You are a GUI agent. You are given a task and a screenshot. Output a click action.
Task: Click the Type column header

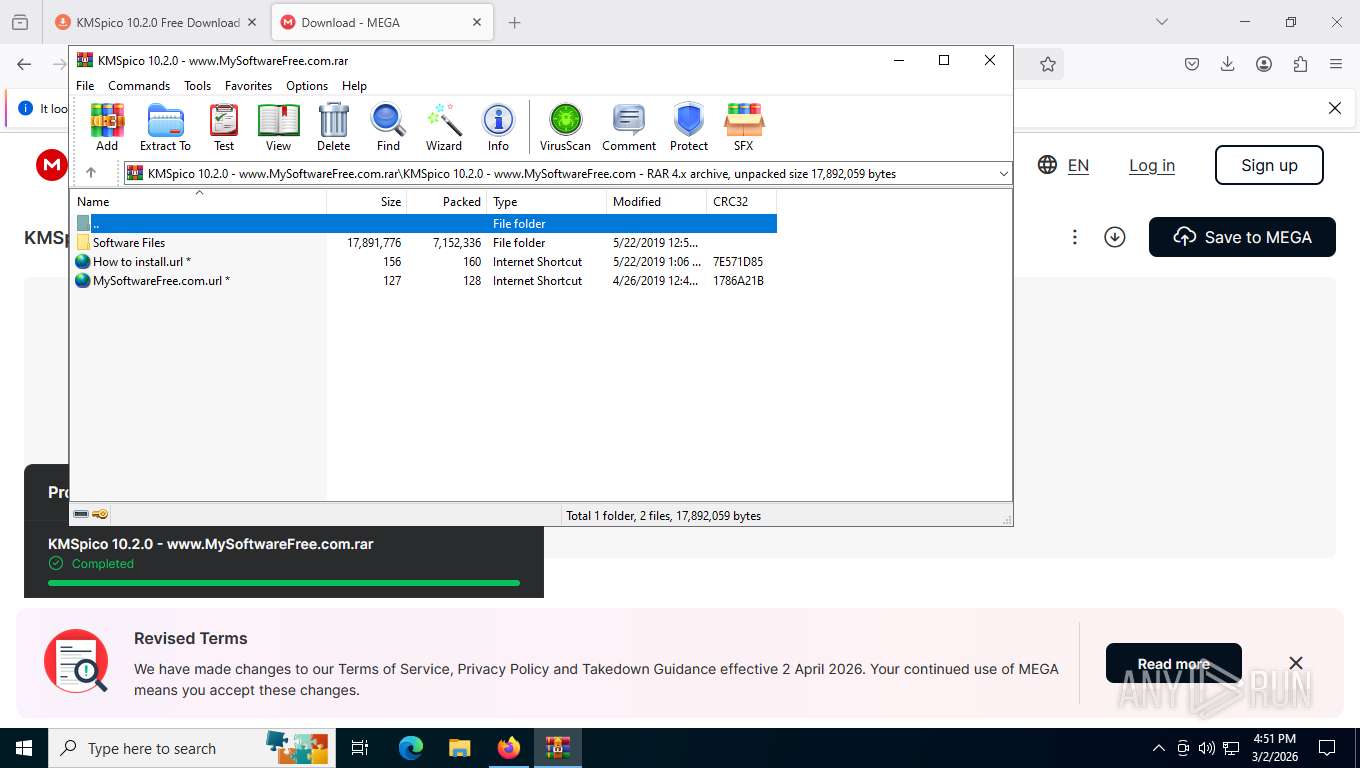pyautogui.click(x=547, y=201)
